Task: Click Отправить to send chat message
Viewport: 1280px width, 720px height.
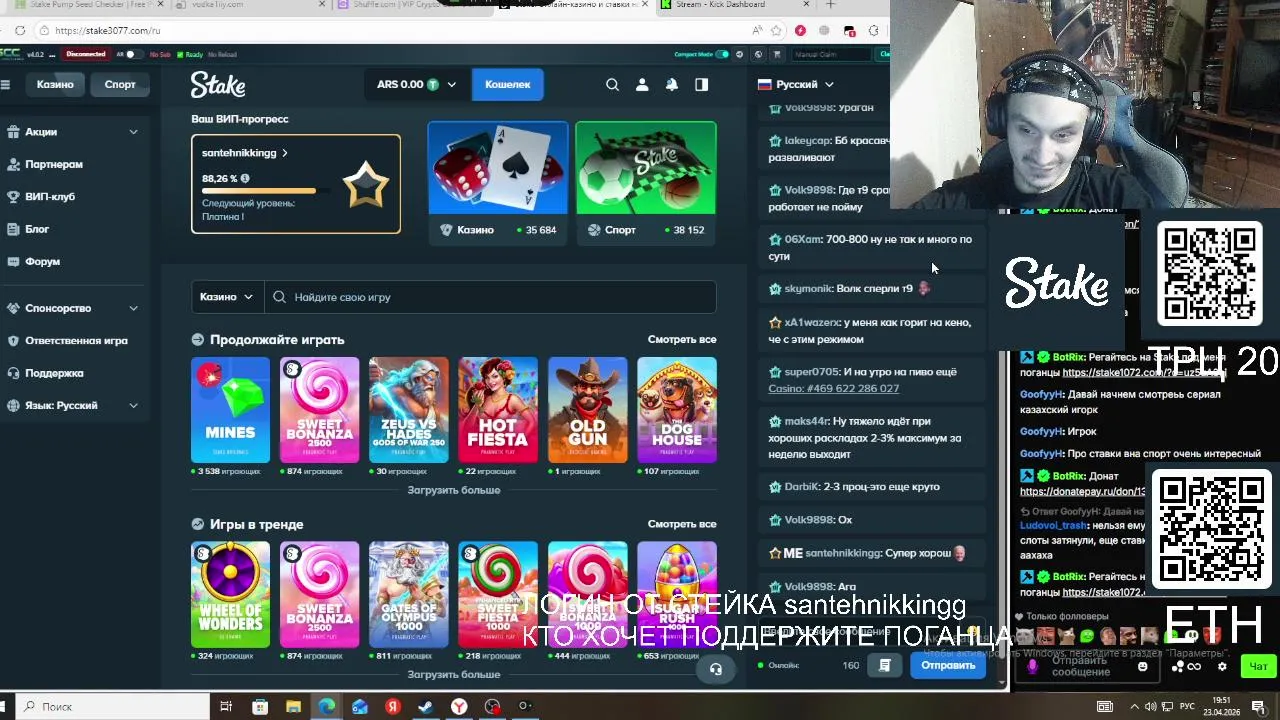Action: click(x=948, y=665)
